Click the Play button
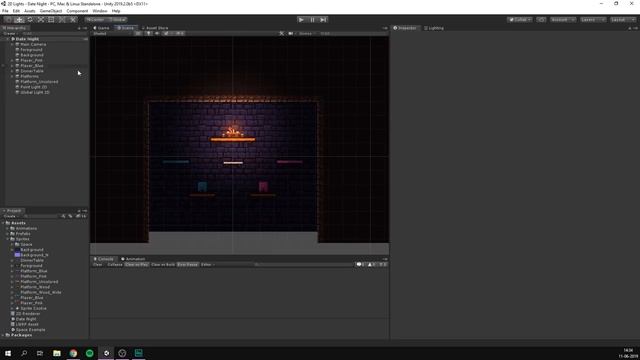The height and width of the screenshot is (360, 640). click(301, 20)
